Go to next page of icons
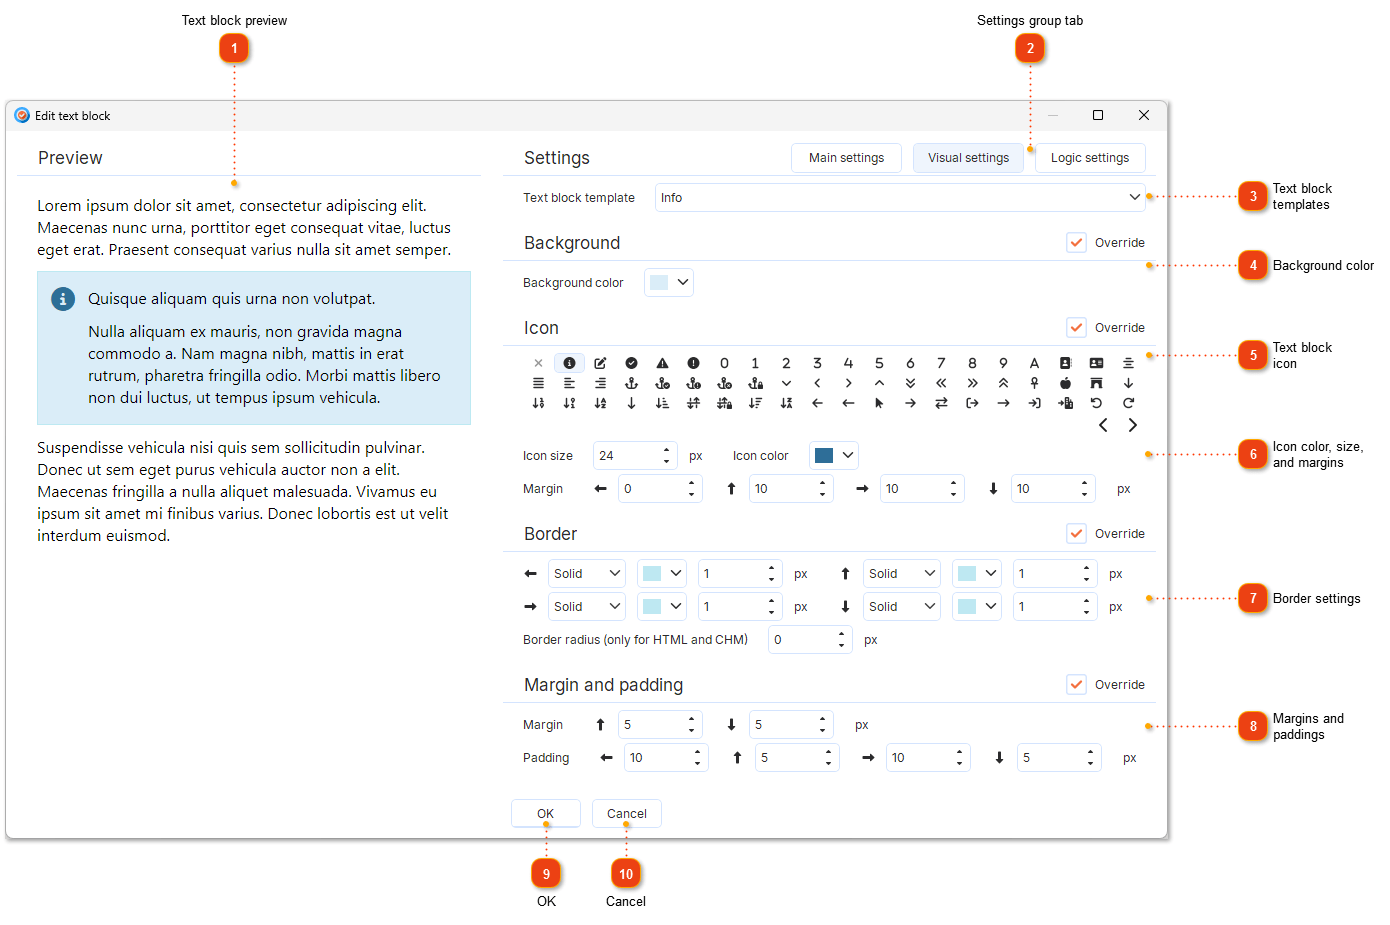The image size is (1390, 925). pyautogui.click(x=1132, y=425)
